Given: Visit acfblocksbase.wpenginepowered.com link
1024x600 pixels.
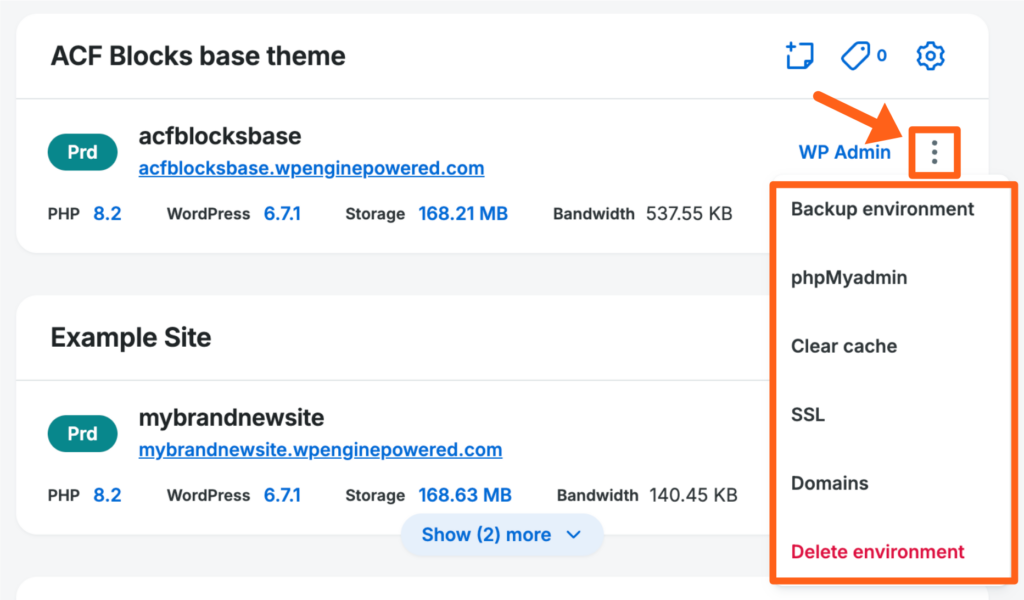Looking at the screenshot, I should click(x=311, y=169).
